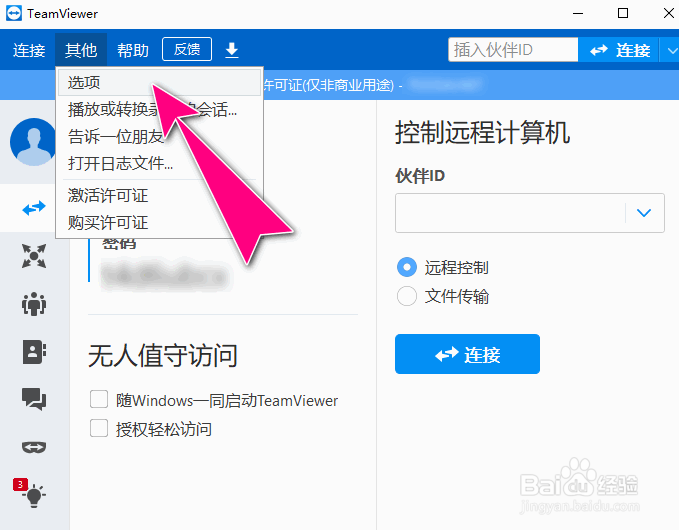Click the toolbar 连接 button
Image resolution: width=679 pixels, height=530 pixels.
tap(618, 50)
